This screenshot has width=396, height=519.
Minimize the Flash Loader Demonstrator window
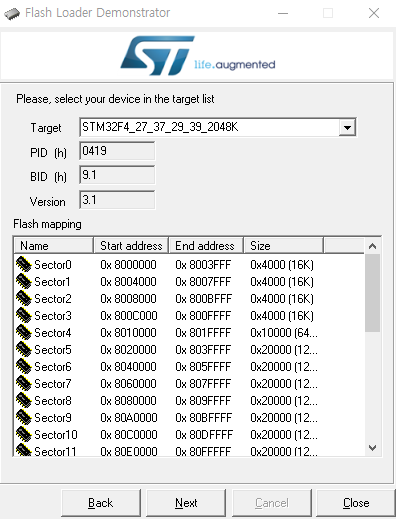tap(283, 13)
